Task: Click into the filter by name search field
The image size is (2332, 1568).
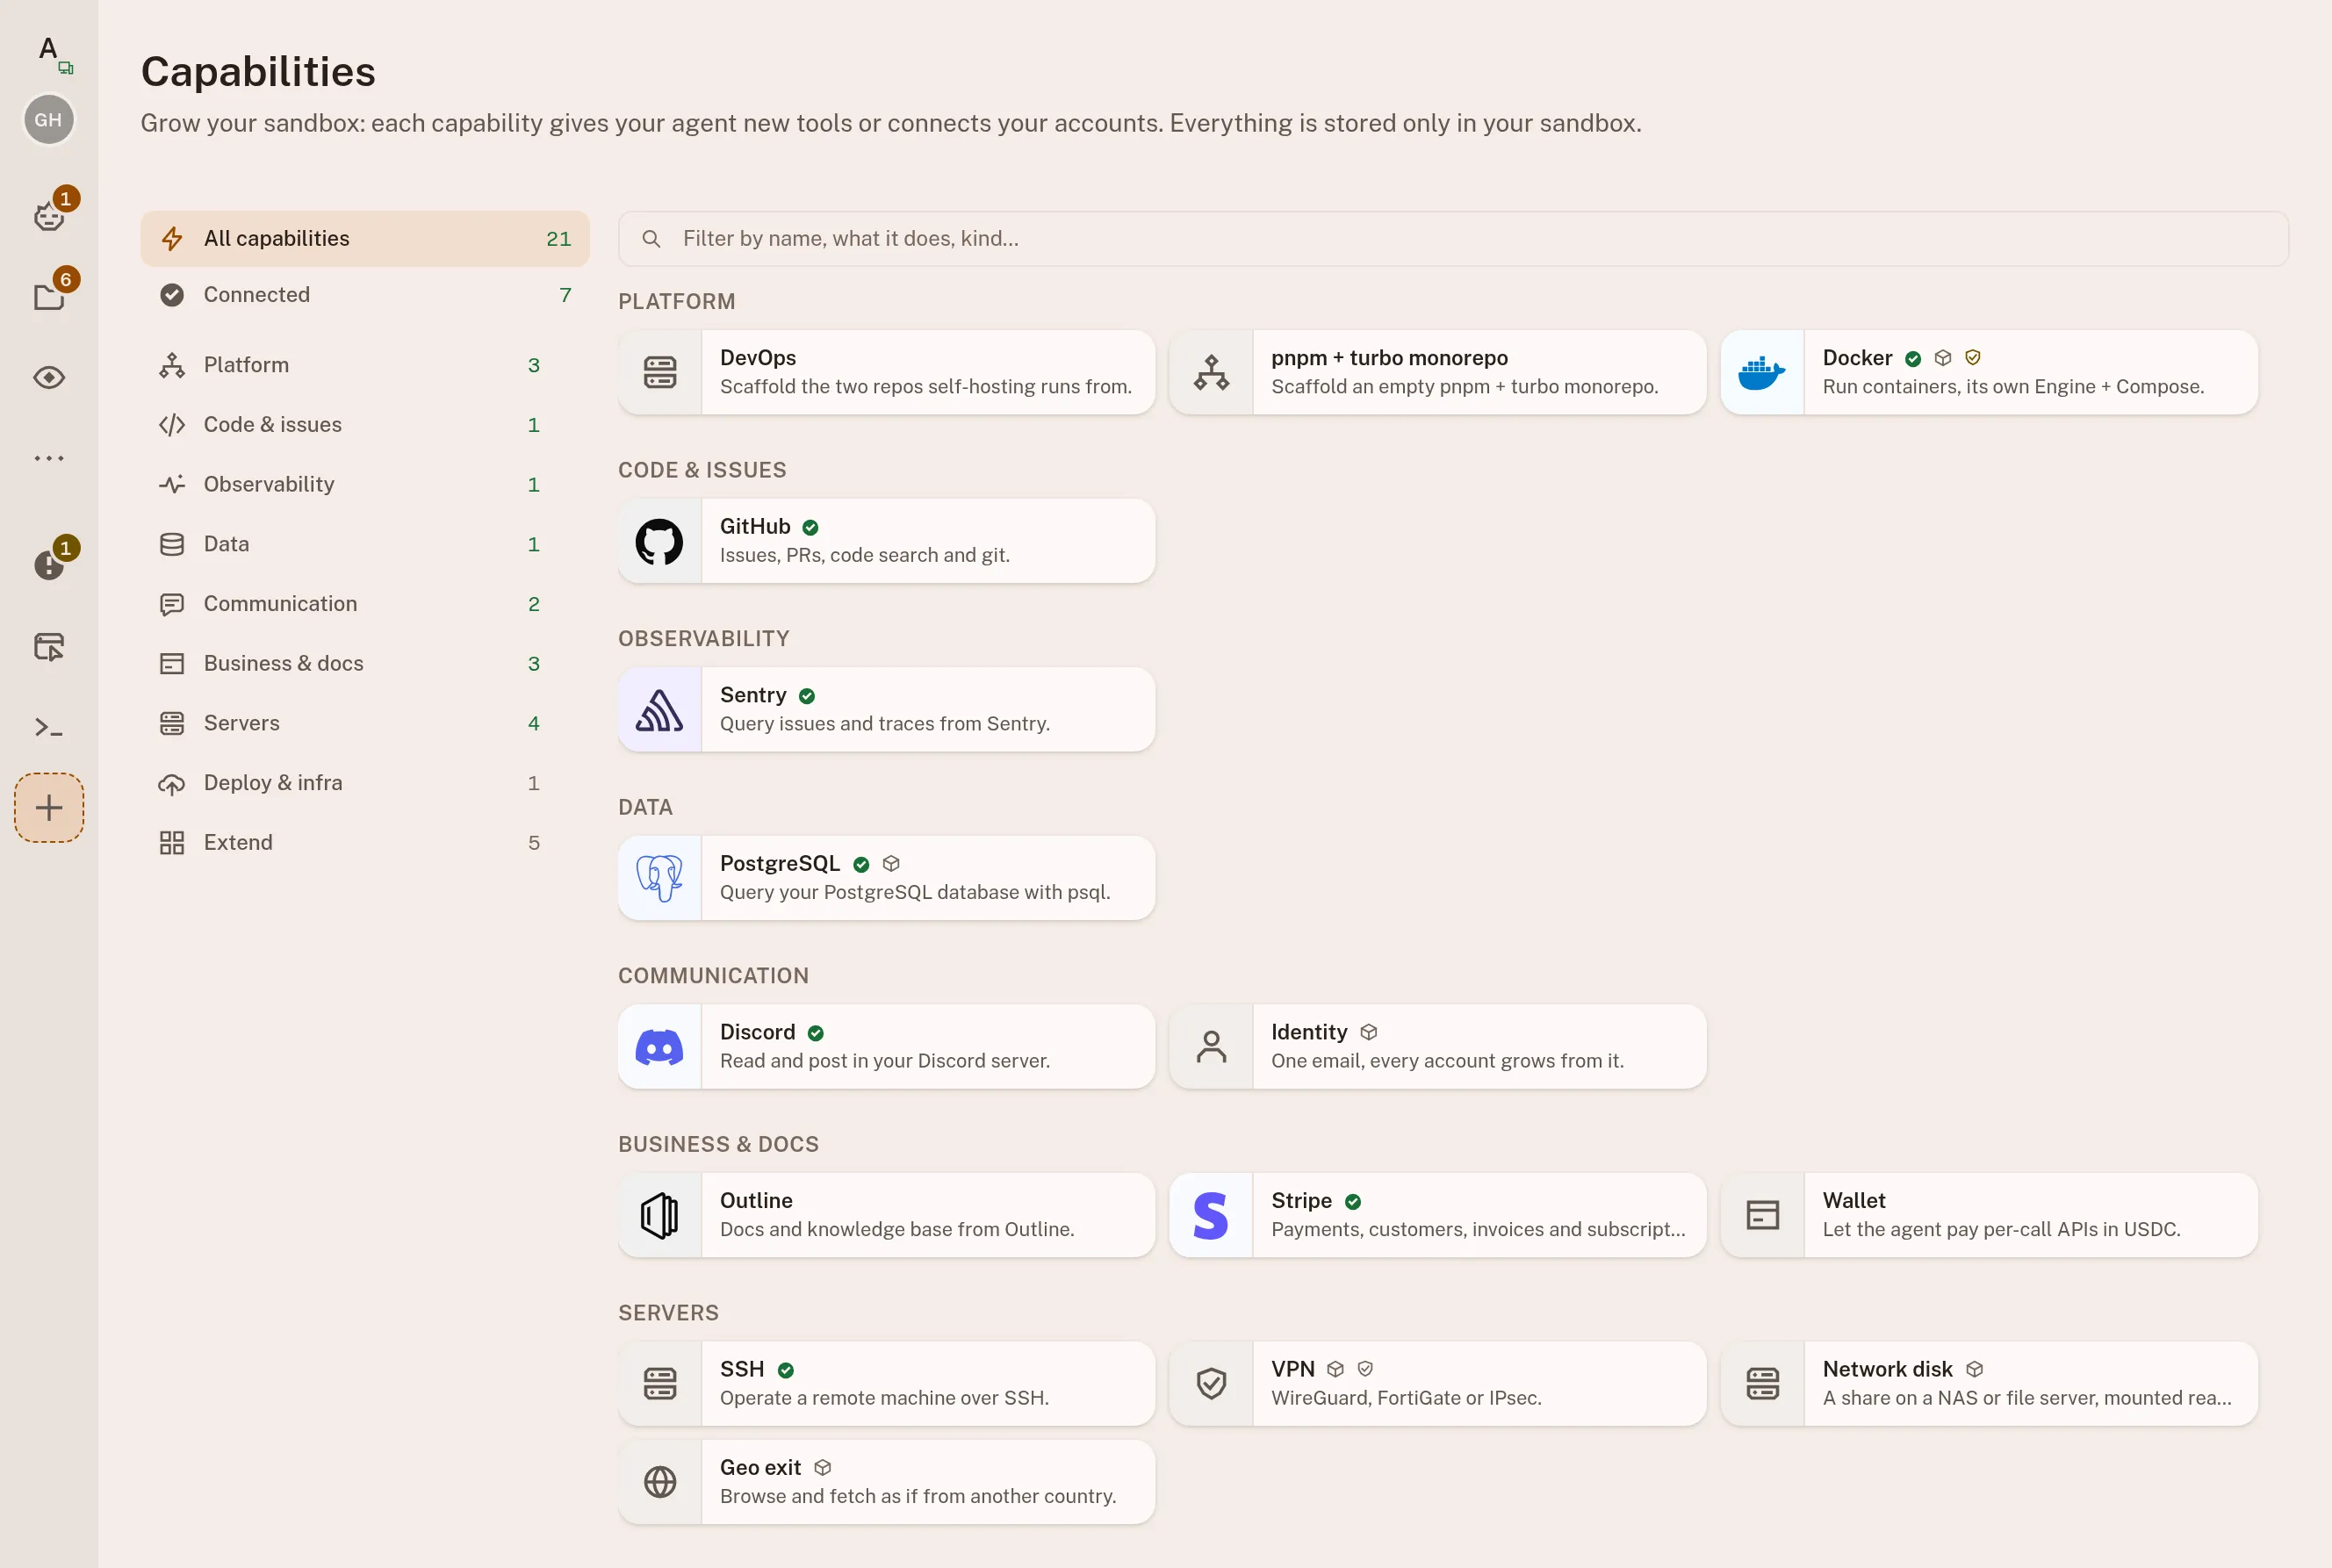Action: (x=1453, y=239)
